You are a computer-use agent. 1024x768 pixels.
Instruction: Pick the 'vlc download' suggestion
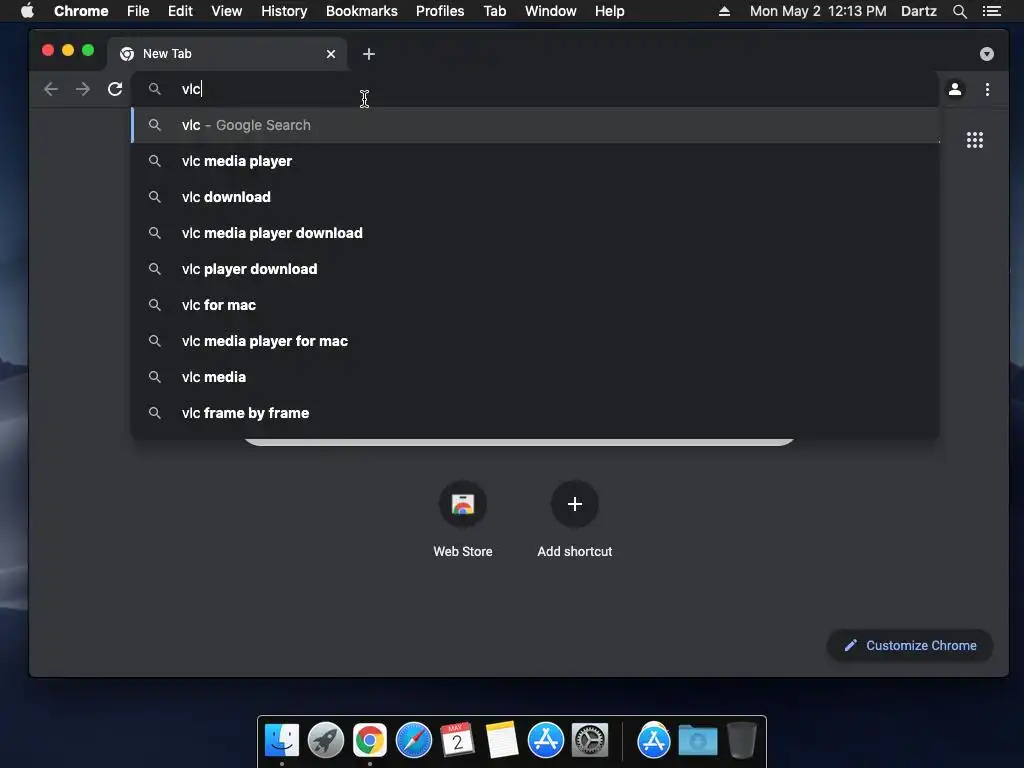536,197
